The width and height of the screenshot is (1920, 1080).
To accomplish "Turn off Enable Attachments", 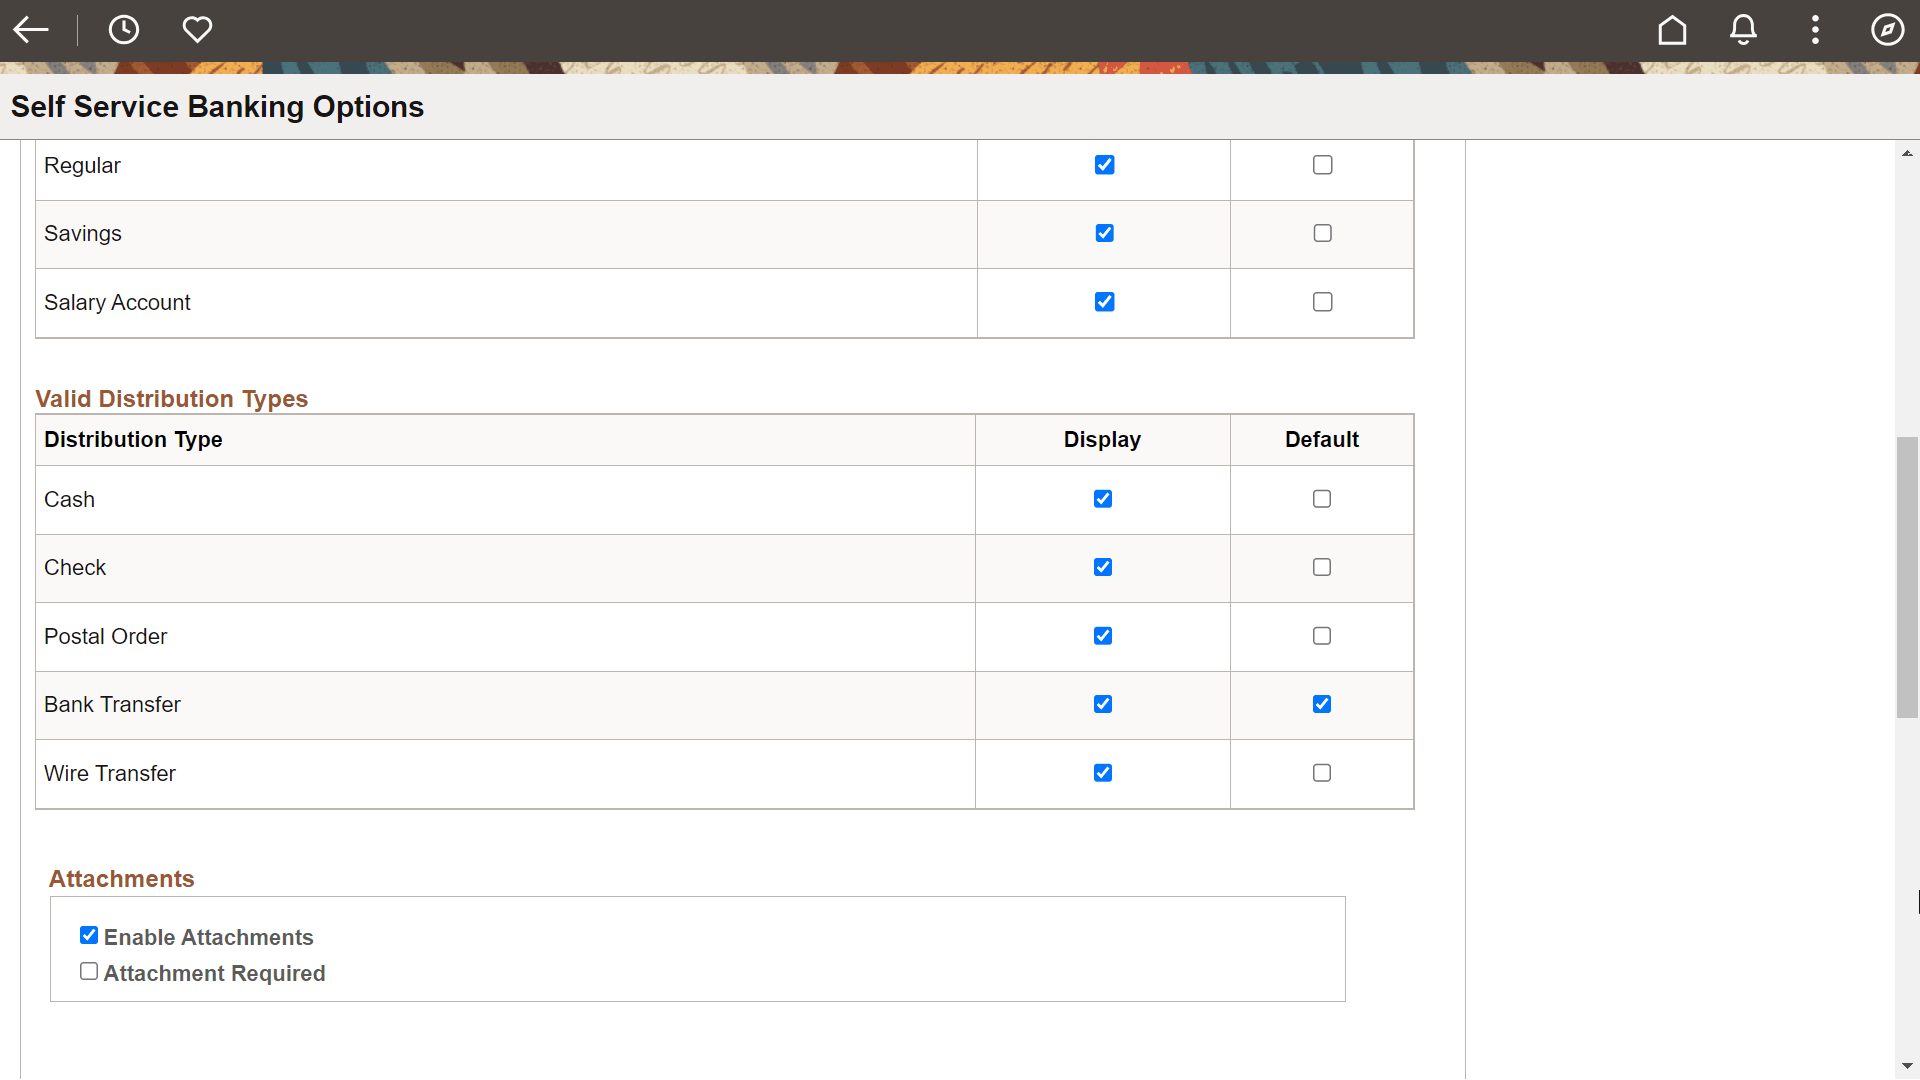I will pos(89,934).
